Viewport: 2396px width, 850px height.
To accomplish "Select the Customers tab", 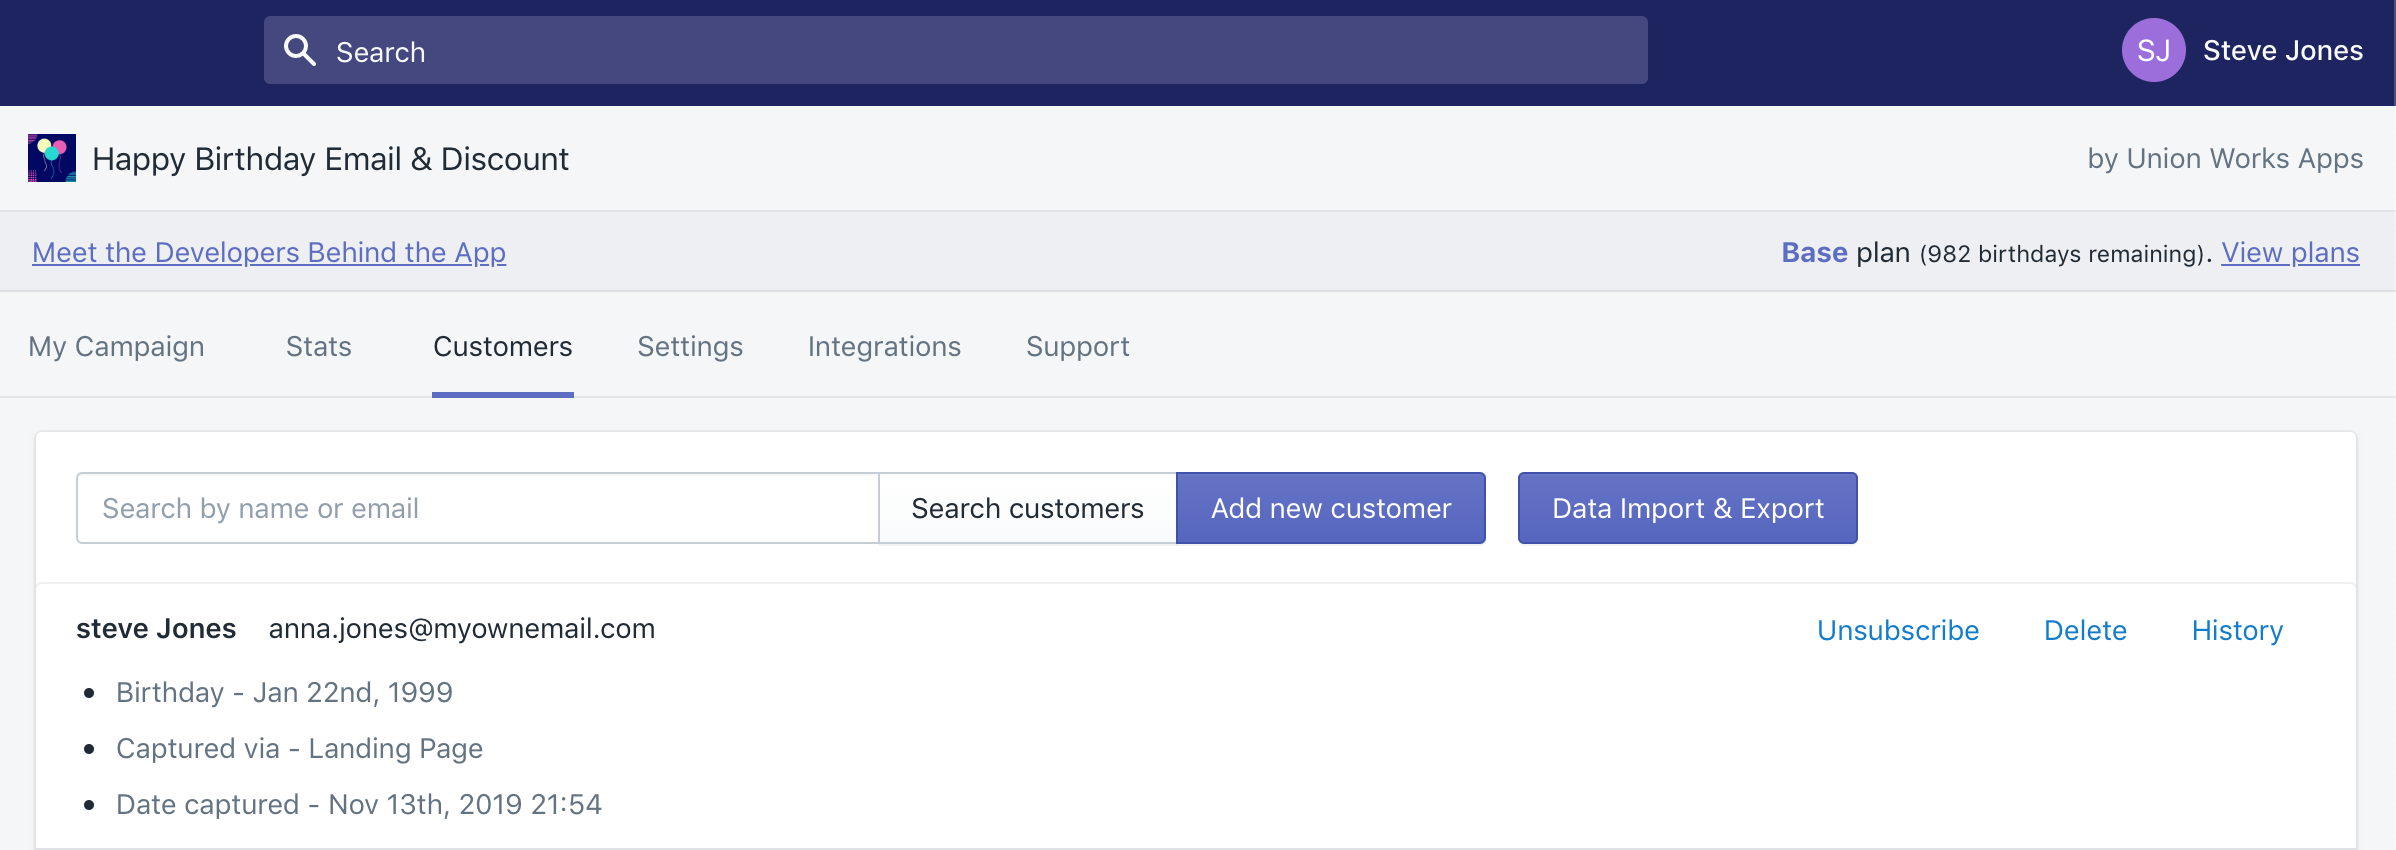I will pyautogui.click(x=502, y=346).
